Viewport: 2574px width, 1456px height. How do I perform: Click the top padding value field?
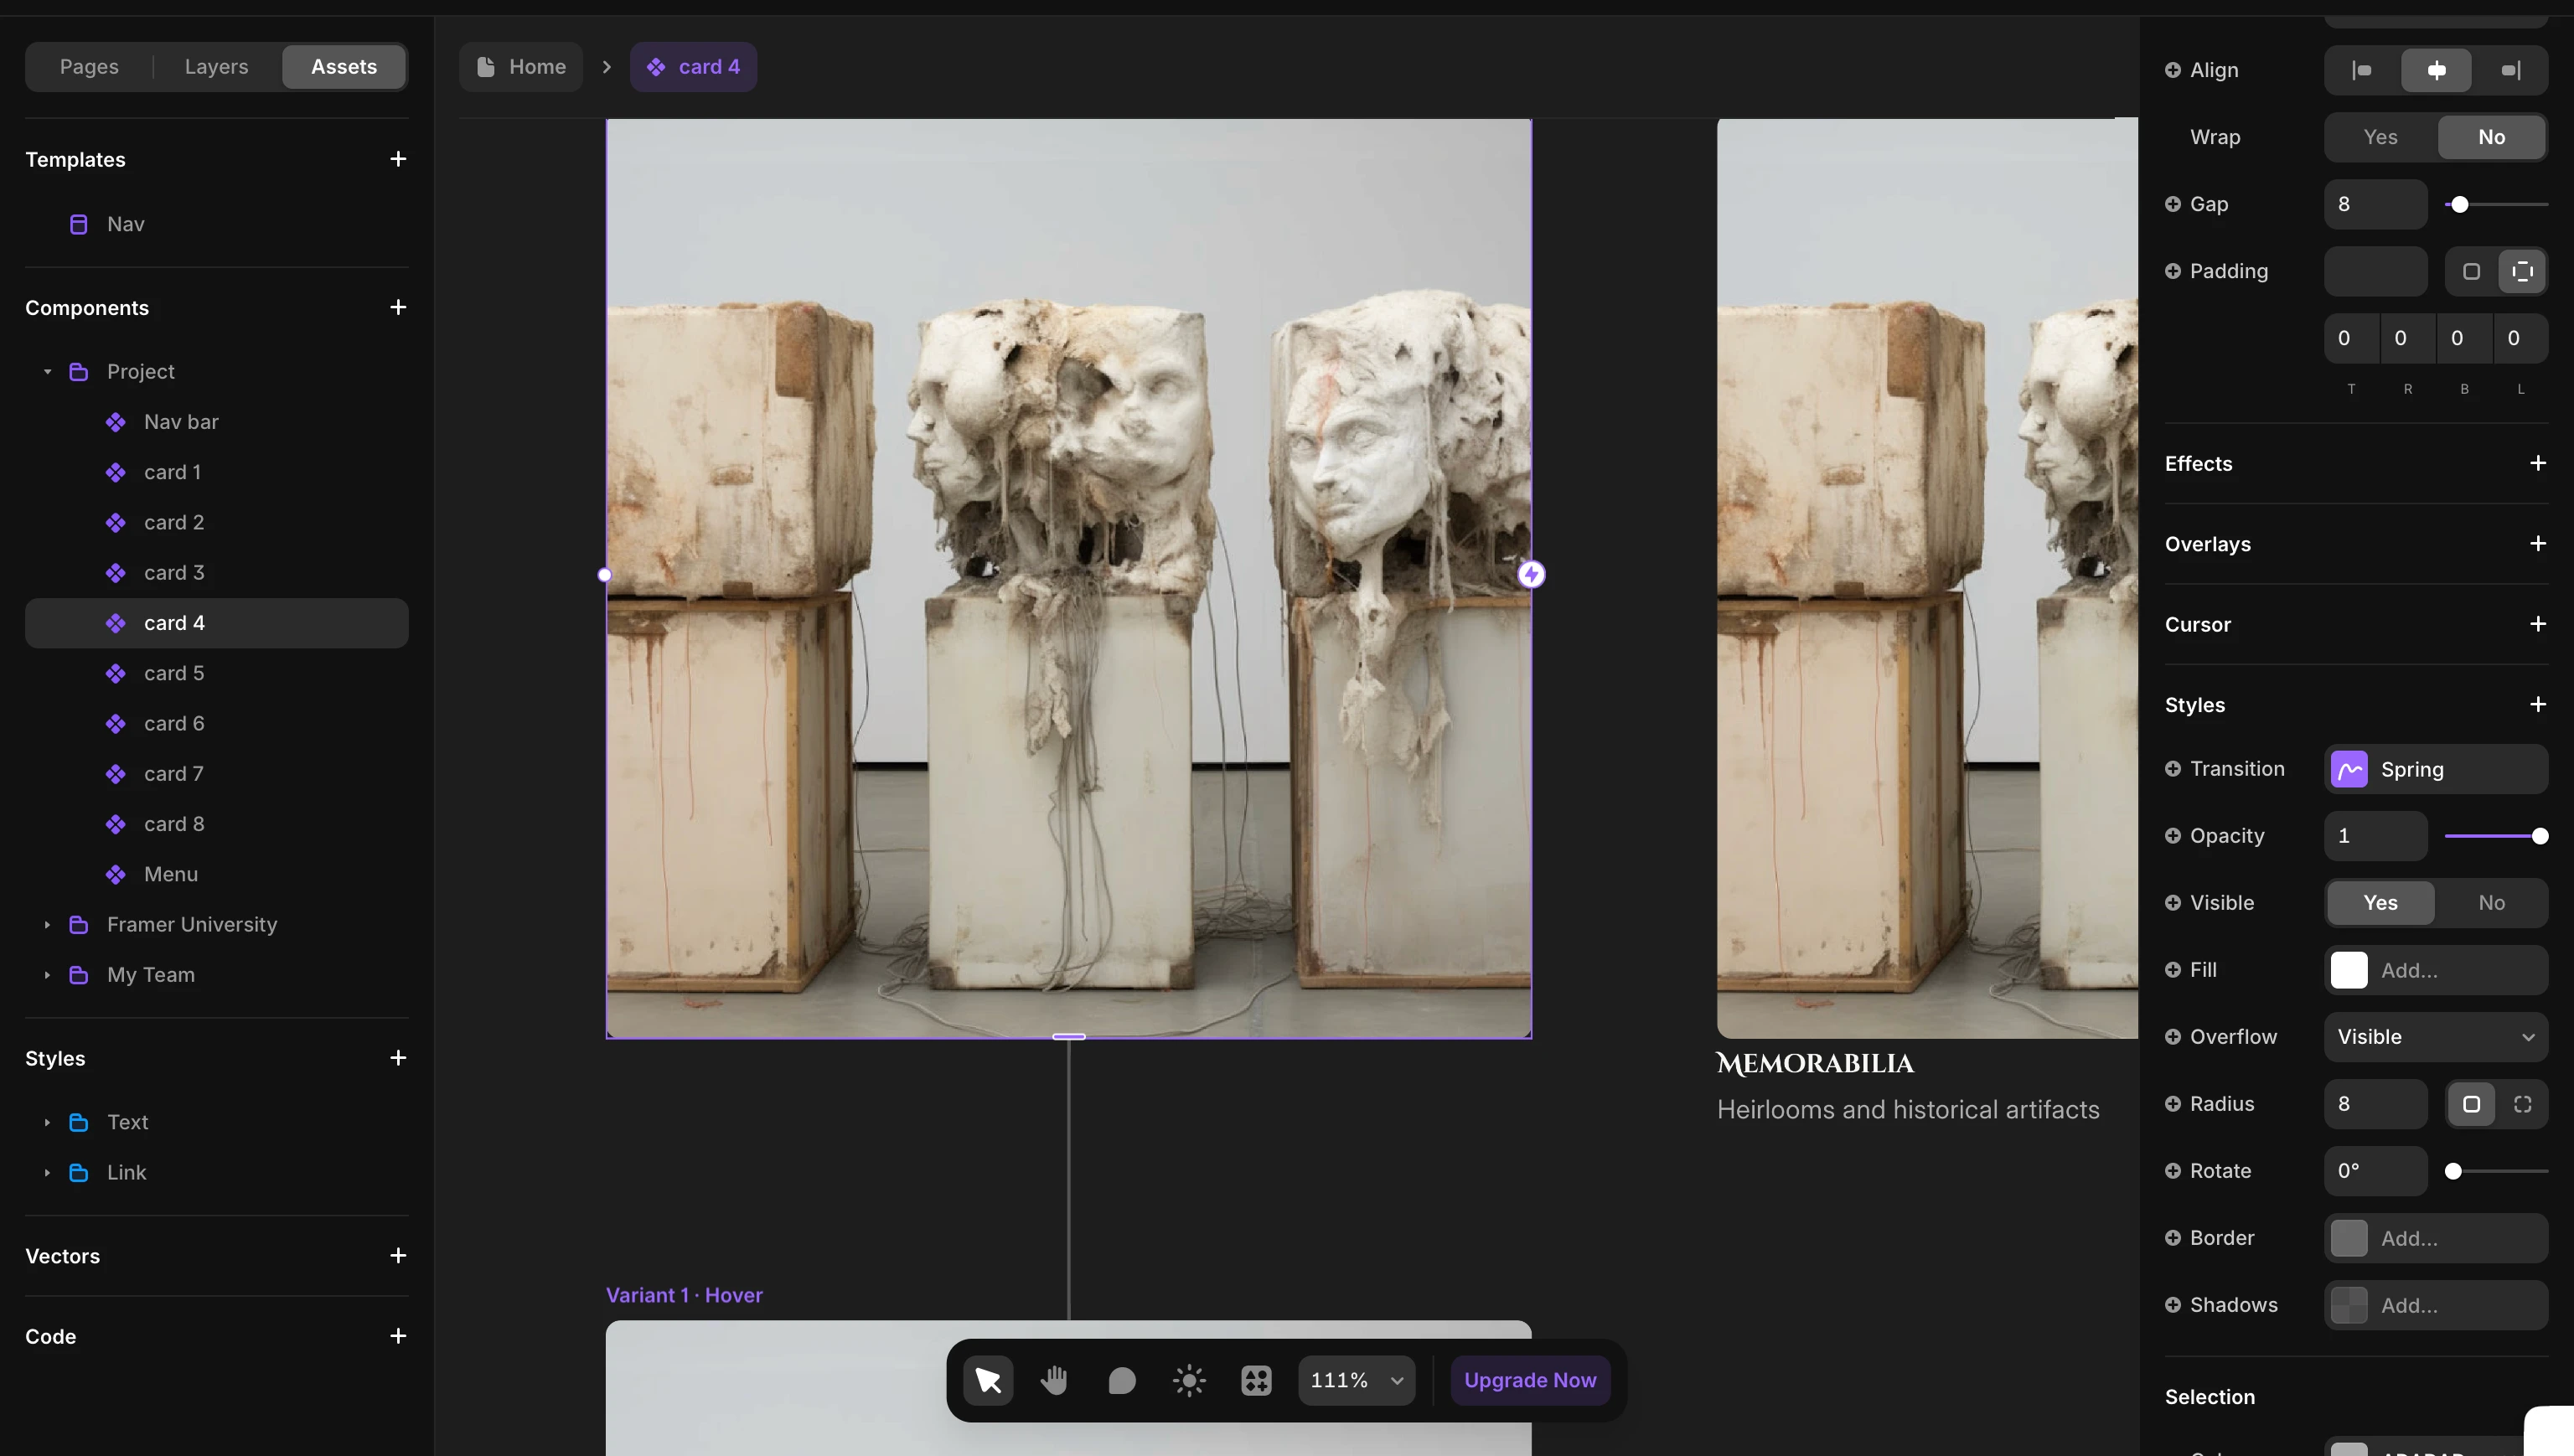[x=2351, y=338]
